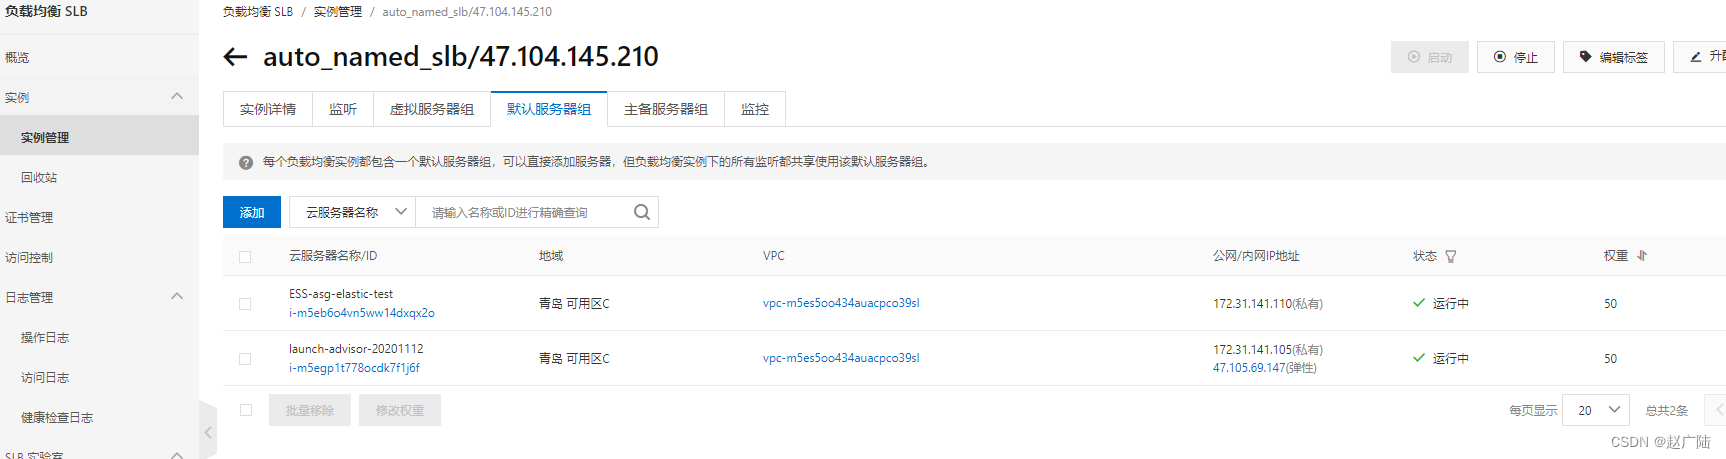The height and width of the screenshot is (459, 1726).
Task: Open VPC link in ESS-asg-elastic-test row
Action: point(841,303)
